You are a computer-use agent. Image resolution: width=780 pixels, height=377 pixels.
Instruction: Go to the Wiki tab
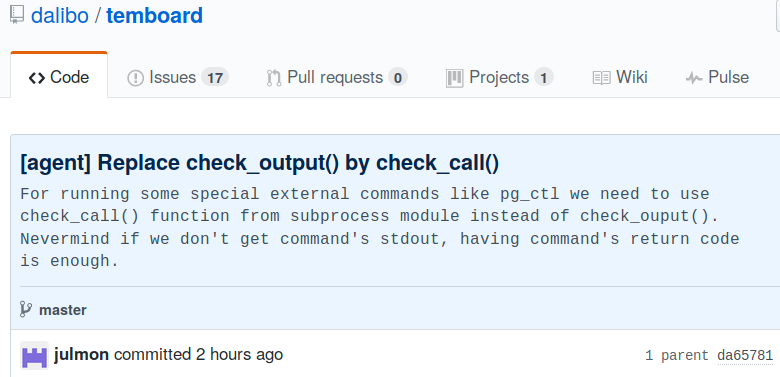(x=620, y=78)
